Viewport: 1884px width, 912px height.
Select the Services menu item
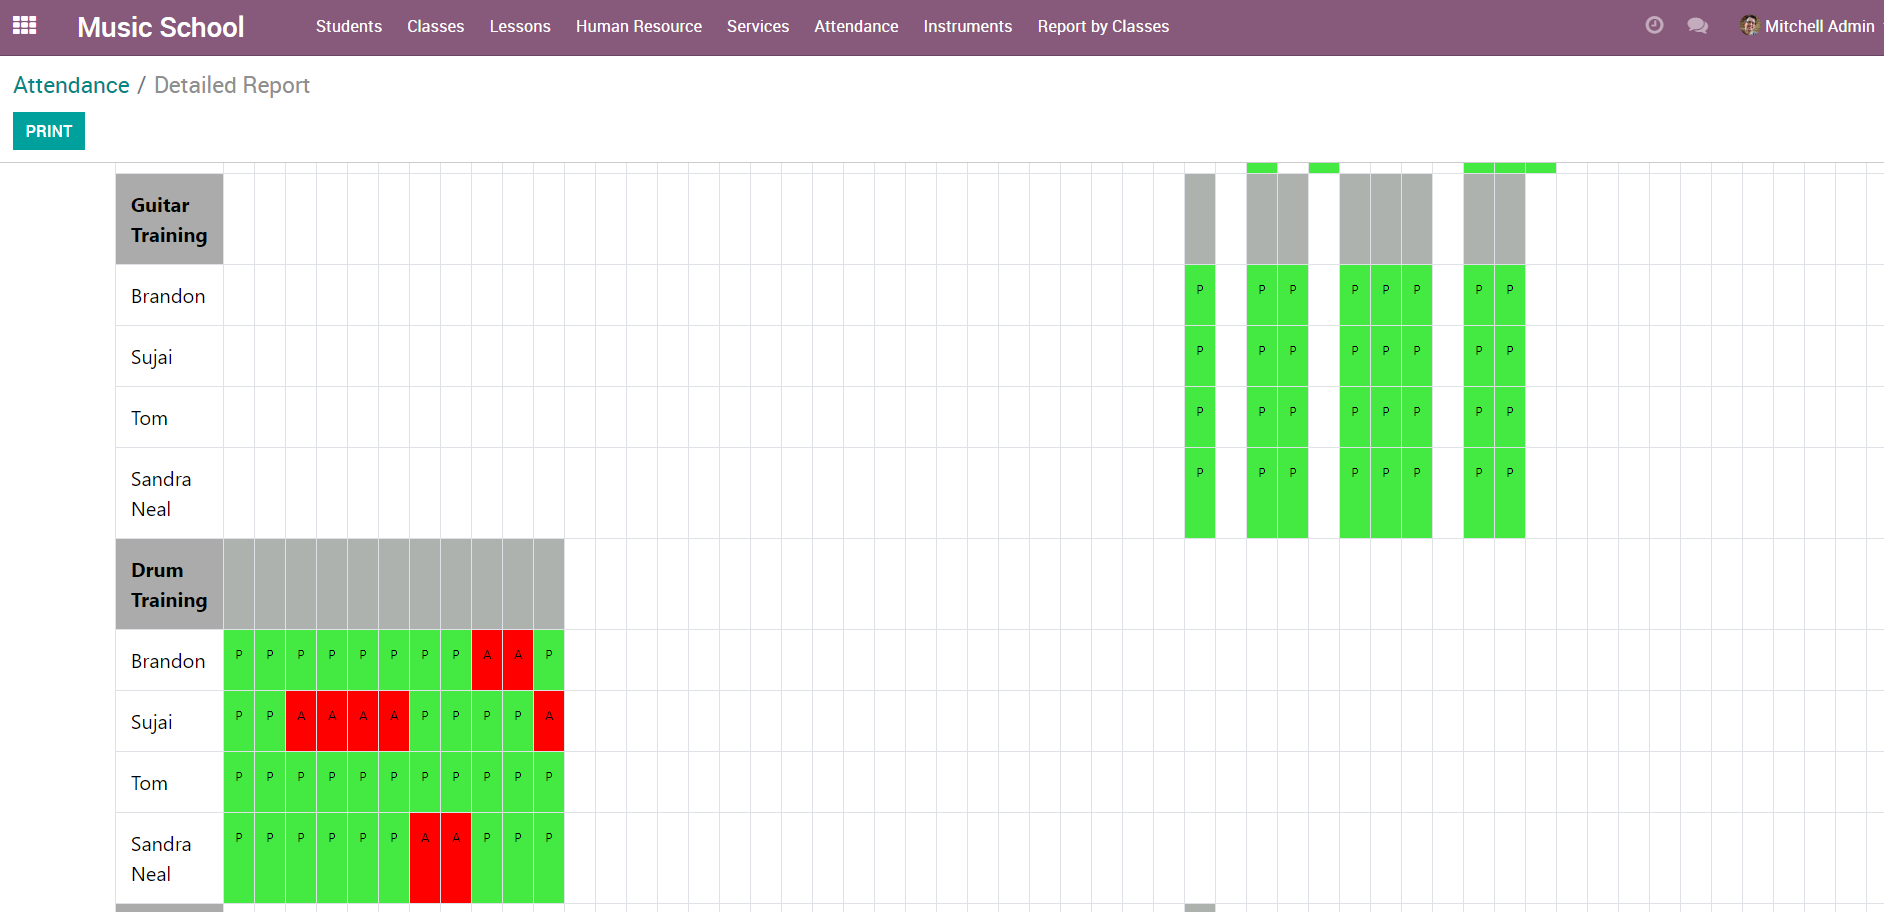(757, 26)
